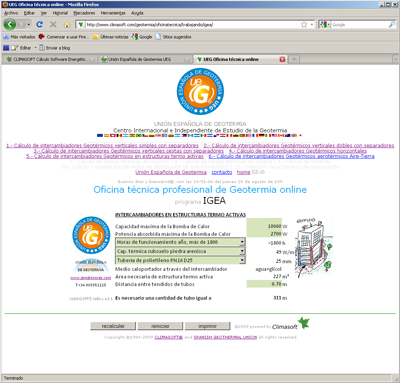Click the Google search engine icon
This screenshot has height=383, width=400.
click(x=323, y=25)
